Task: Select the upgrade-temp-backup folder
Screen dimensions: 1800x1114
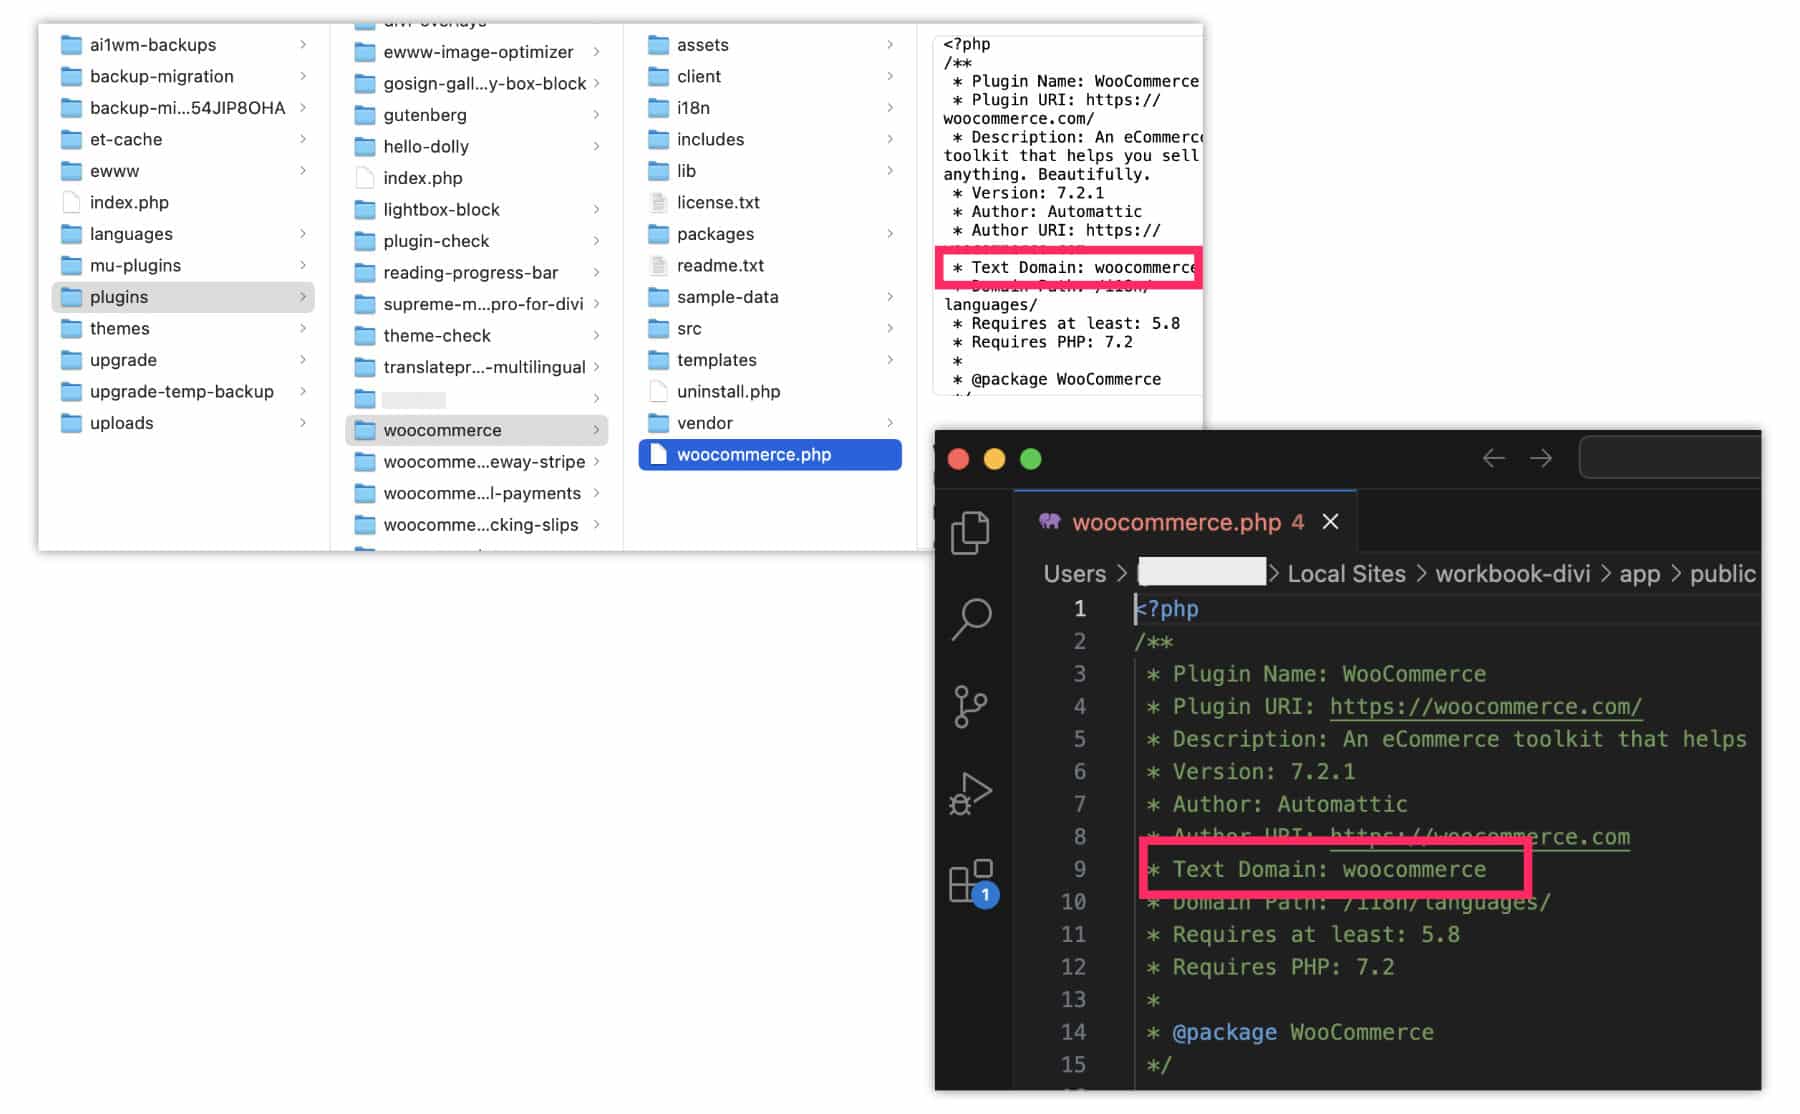Action: (x=183, y=391)
